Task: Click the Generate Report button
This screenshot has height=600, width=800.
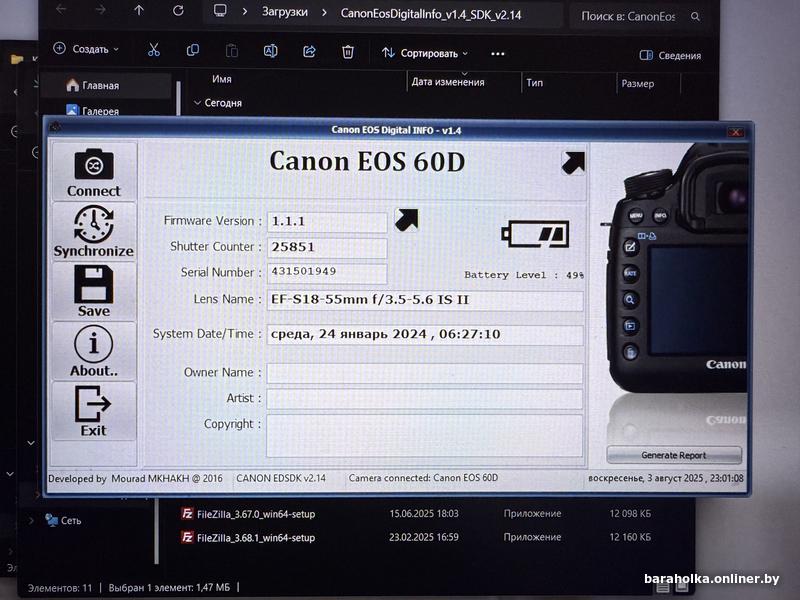Action: click(673, 455)
